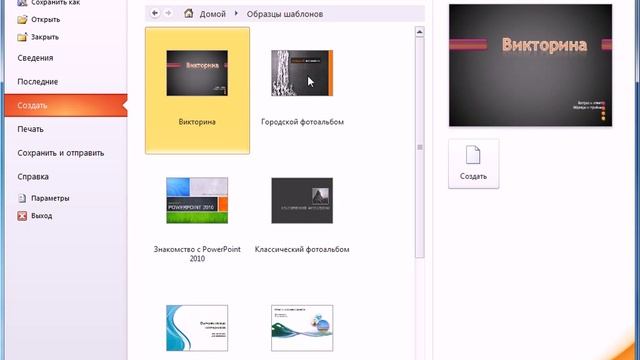Click the scroll up arrow of templates list
The width and height of the screenshot is (640, 360).
tap(420, 32)
